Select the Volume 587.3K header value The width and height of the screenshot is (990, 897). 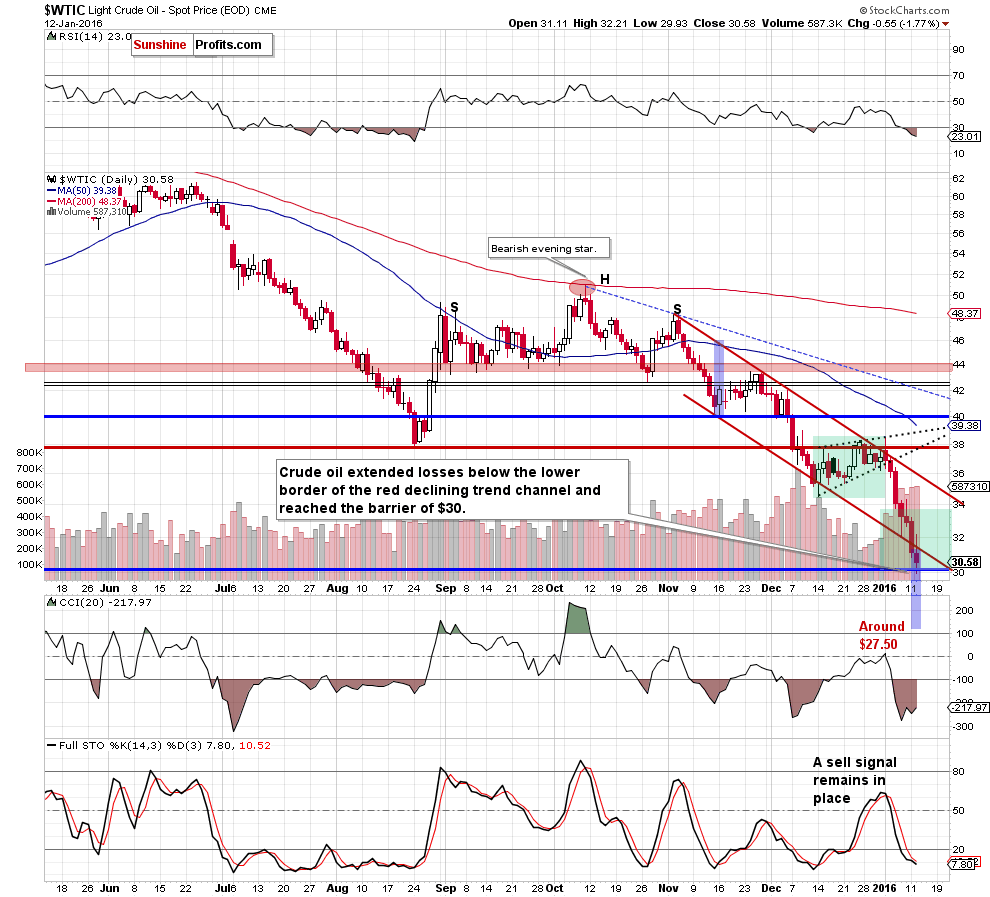tap(802, 23)
